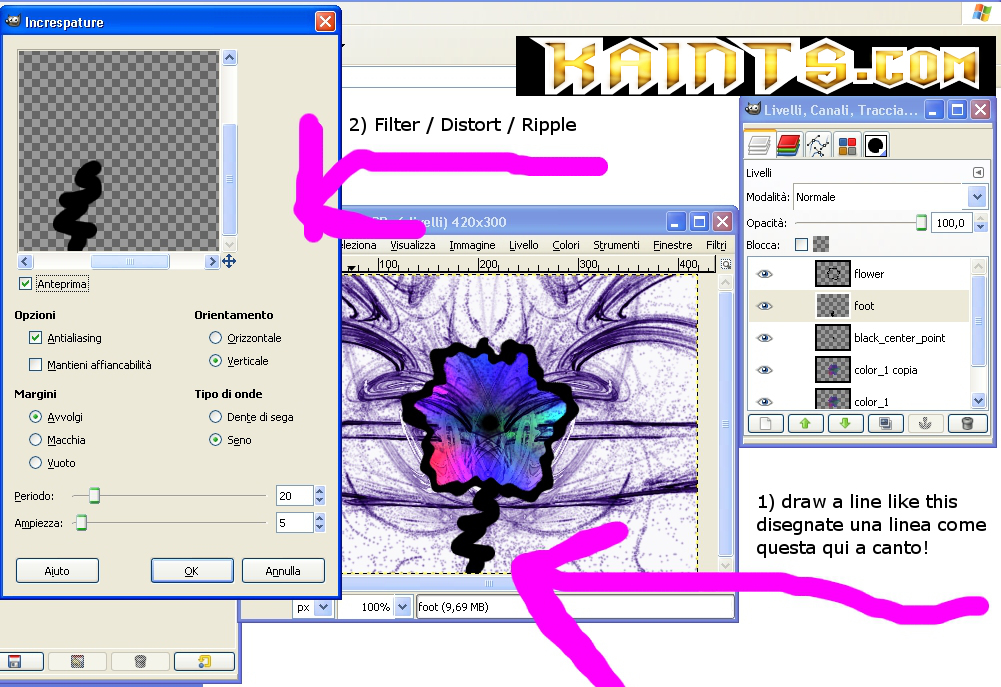This screenshot has height=687, width=1001.
Task: Click the magnifier icon at the ruler corner
Action: pos(726,264)
